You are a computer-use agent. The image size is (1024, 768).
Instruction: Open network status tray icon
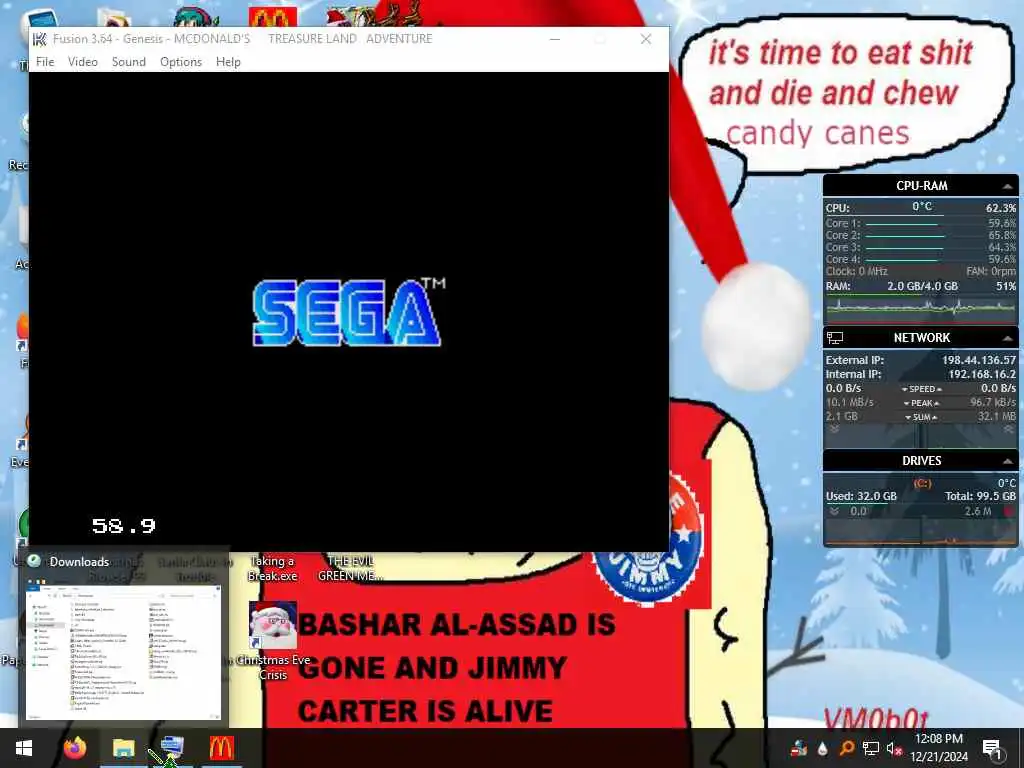[871, 748]
